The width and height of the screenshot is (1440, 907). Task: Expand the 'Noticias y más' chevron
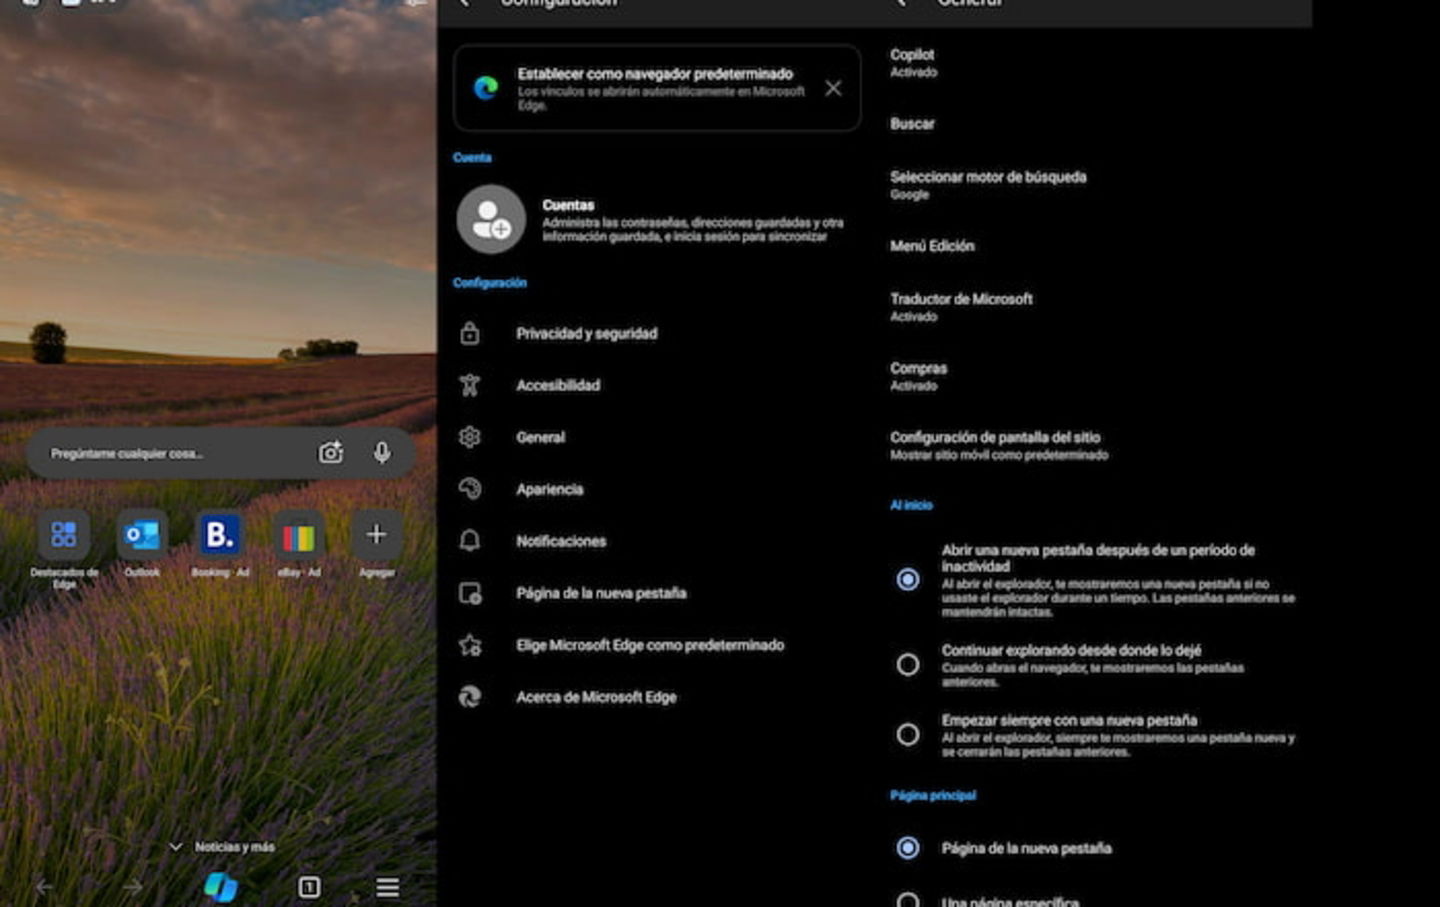point(175,846)
